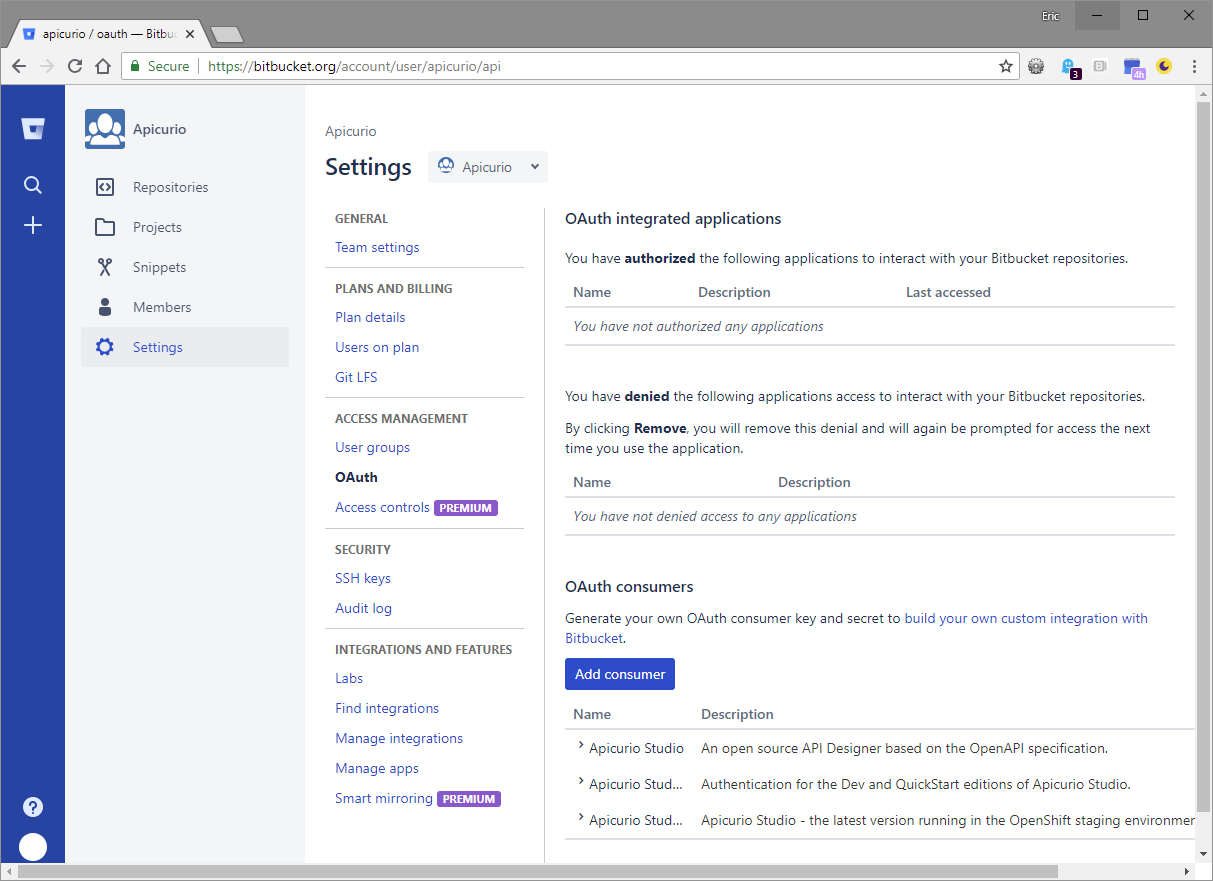Click the Settings gear icon in sidebar

coord(105,347)
